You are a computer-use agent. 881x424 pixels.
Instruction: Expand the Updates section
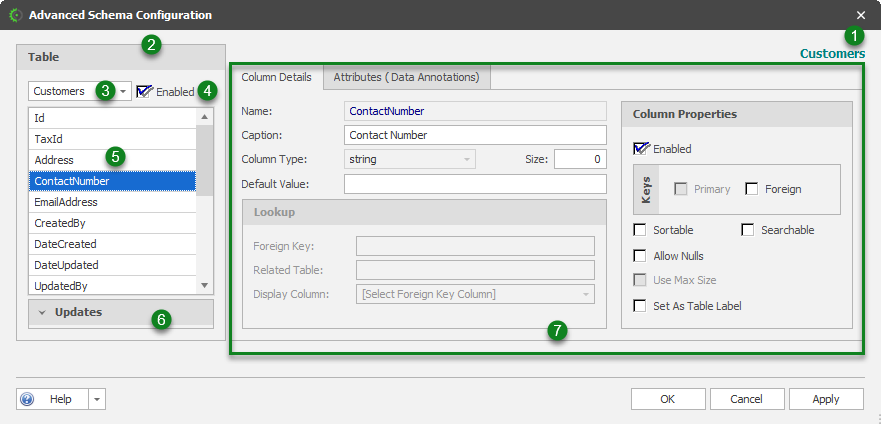pos(43,313)
